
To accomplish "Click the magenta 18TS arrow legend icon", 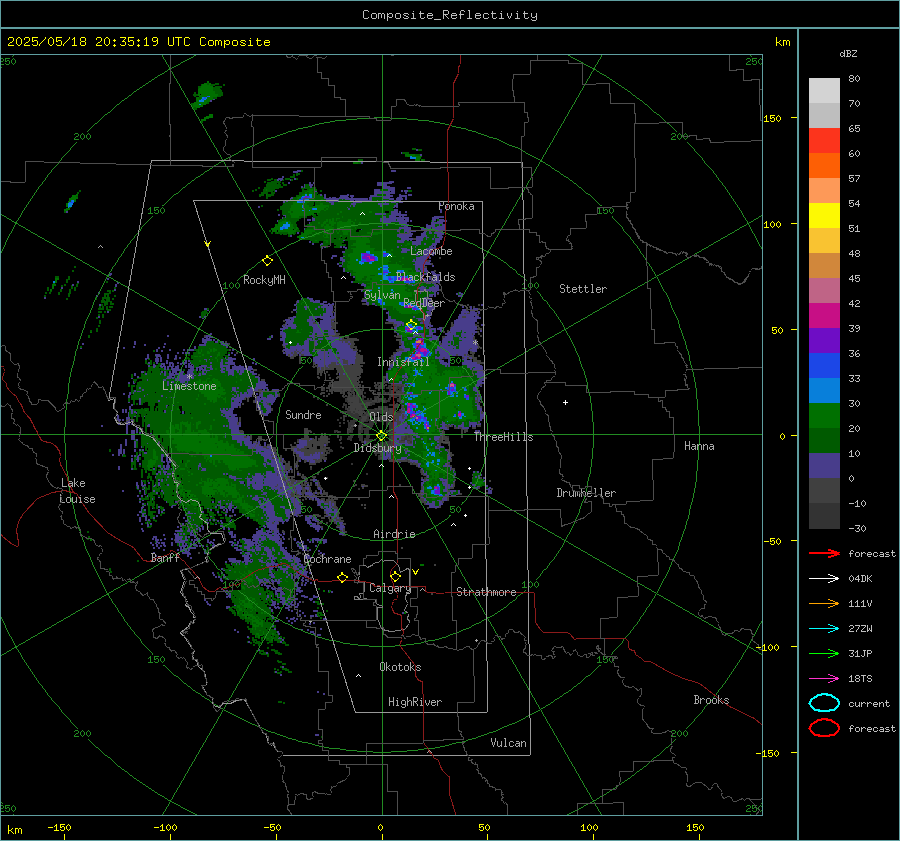I will click(824, 679).
